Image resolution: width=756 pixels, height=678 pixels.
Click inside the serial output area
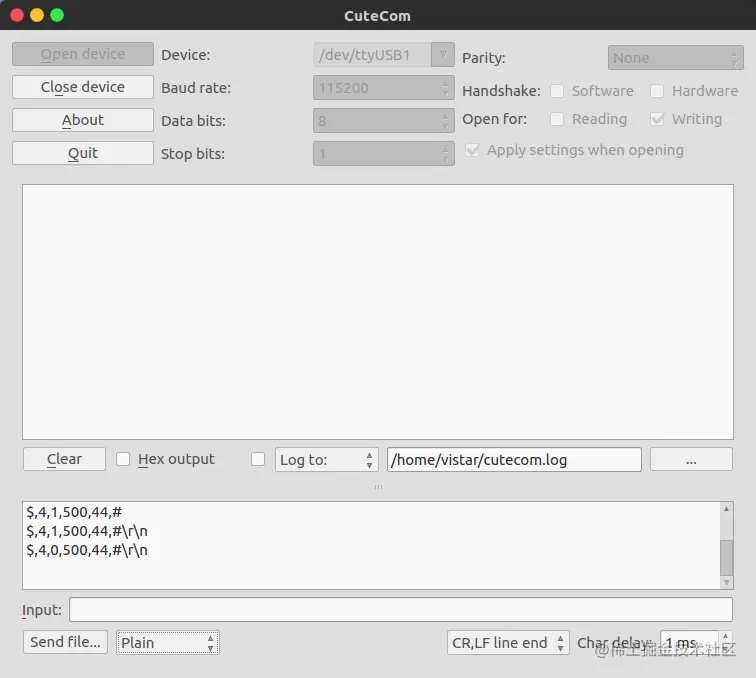tap(378, 312)
